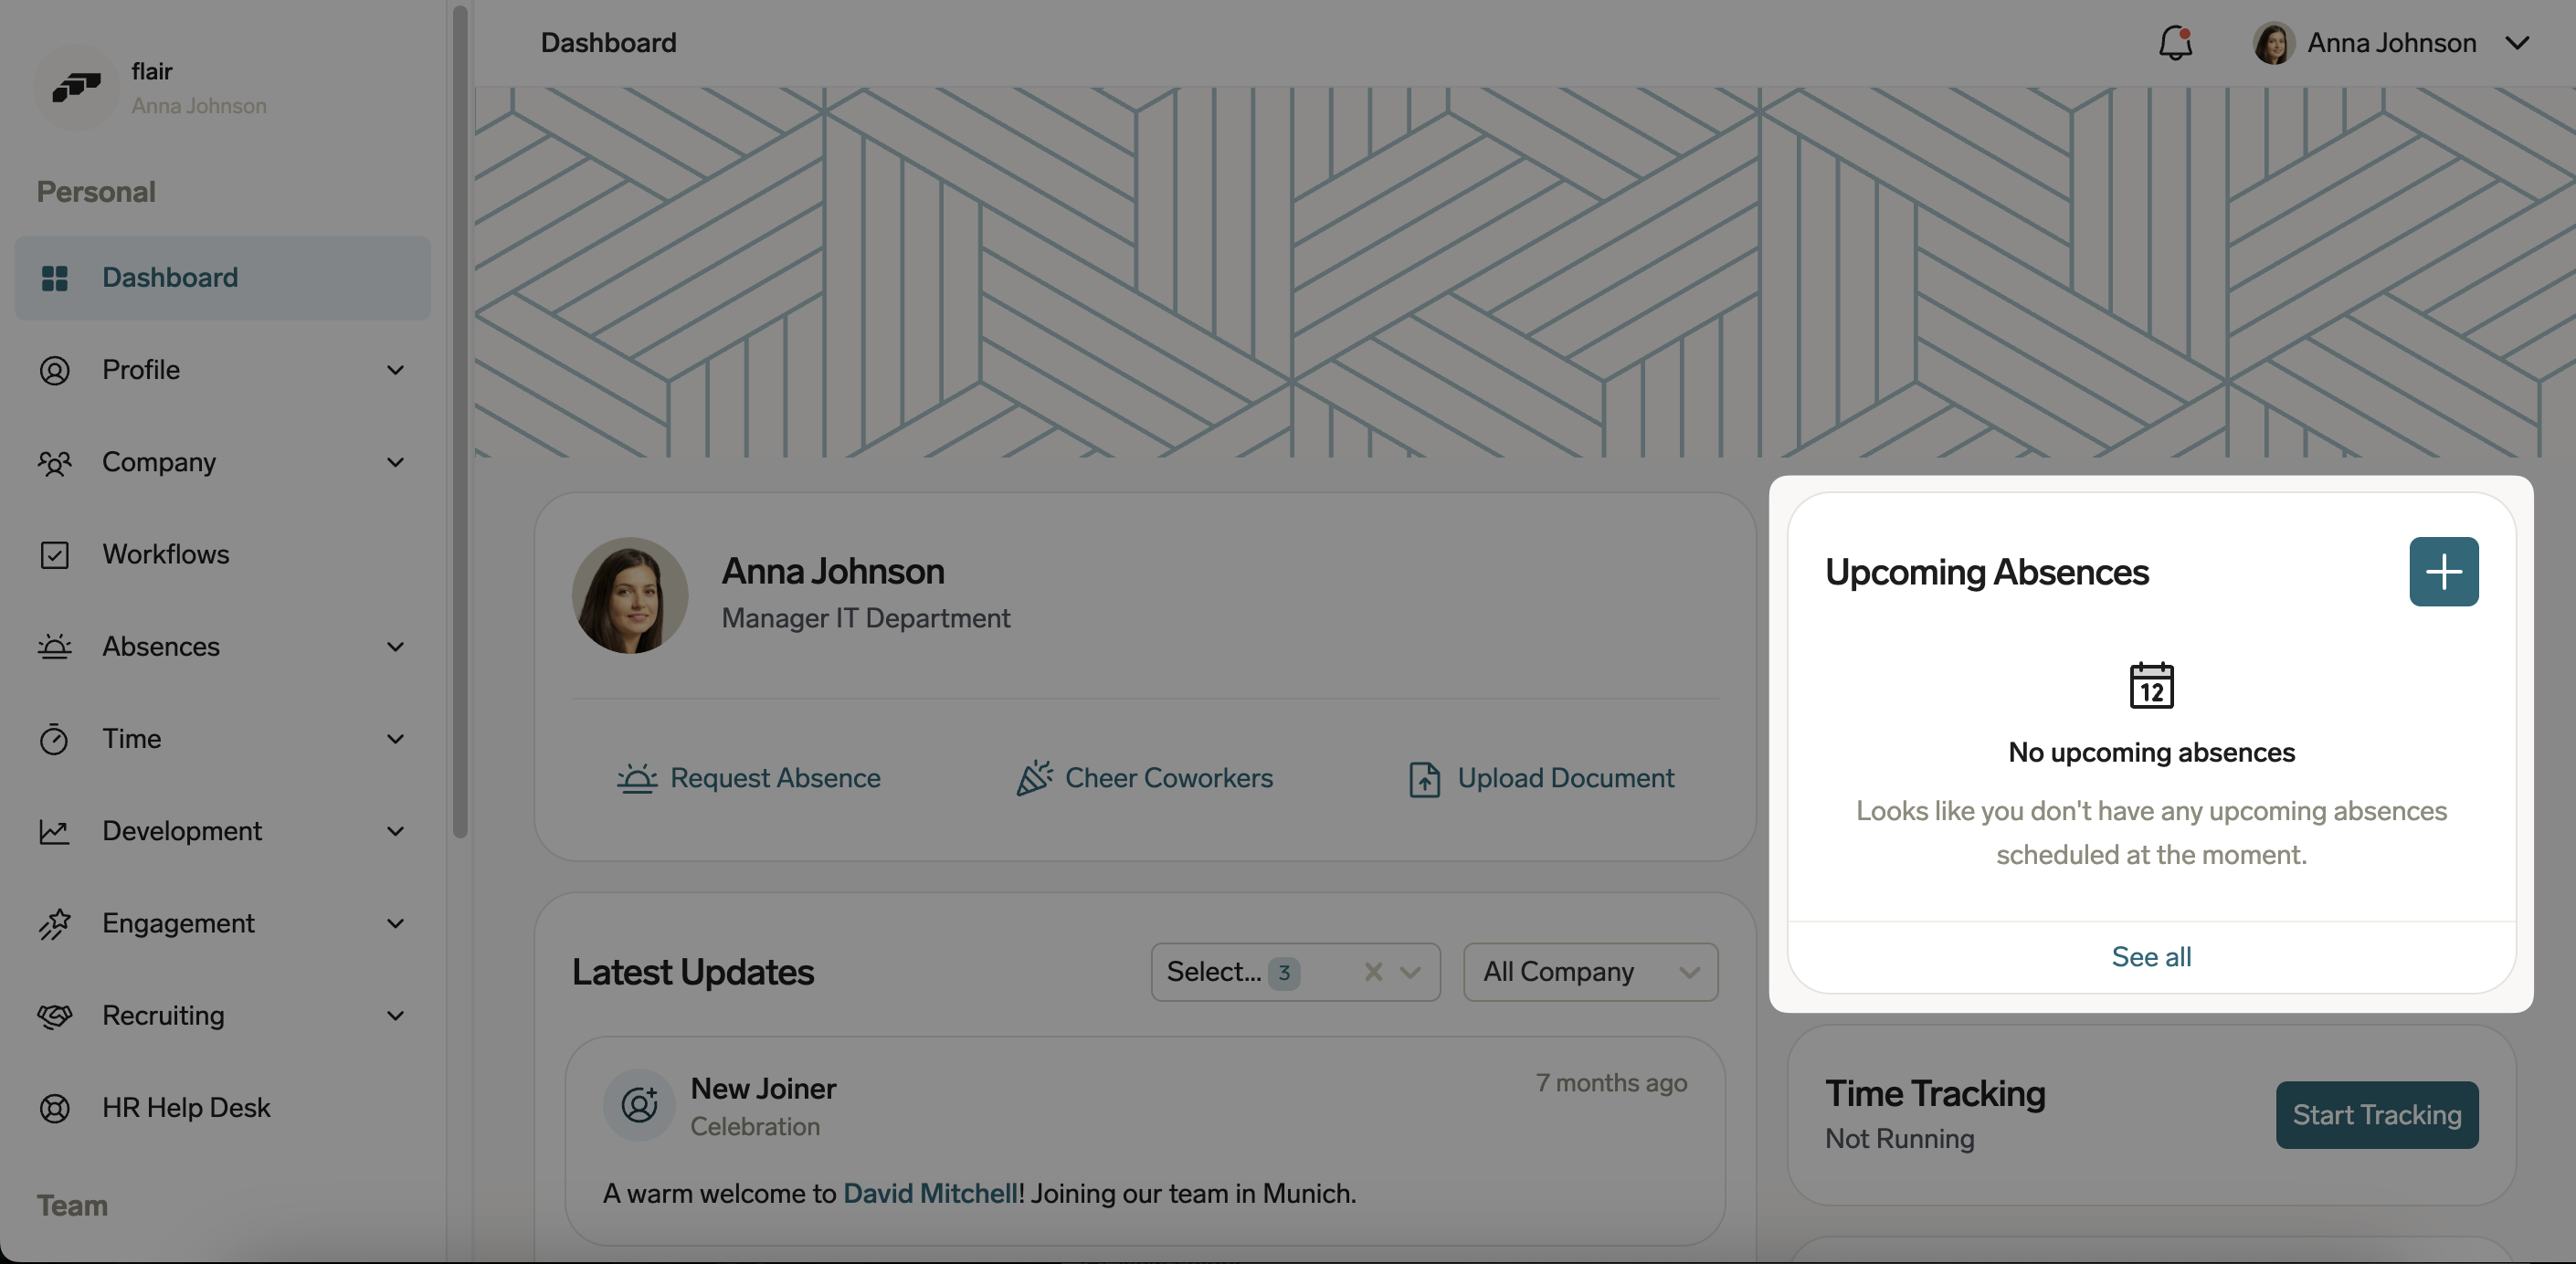Click the plus icon on Upcoming Absences
The image size is (2576, 1264).
[x=2443, y=572]
